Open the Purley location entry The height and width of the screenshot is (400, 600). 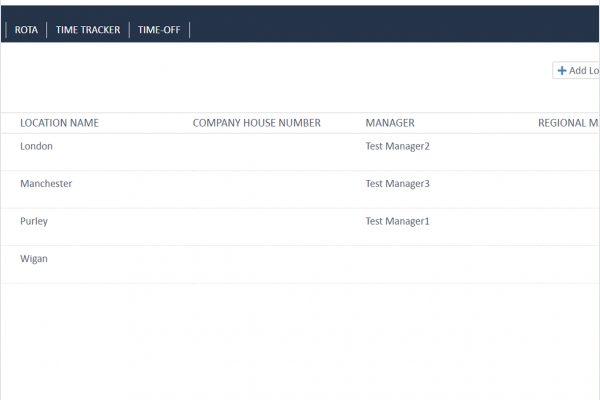(34, 221)
